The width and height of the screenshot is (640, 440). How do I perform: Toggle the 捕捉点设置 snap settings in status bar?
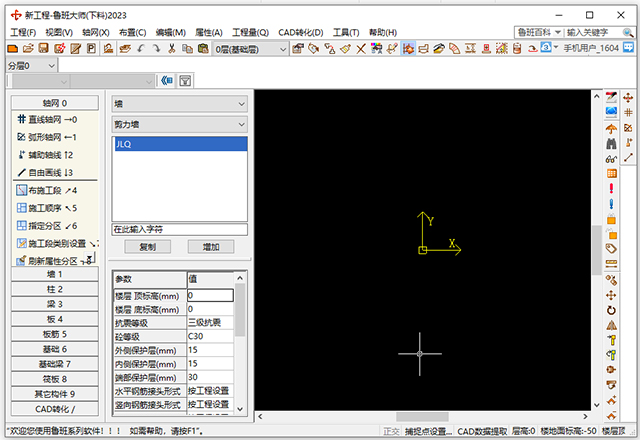(x=428, y=431)
